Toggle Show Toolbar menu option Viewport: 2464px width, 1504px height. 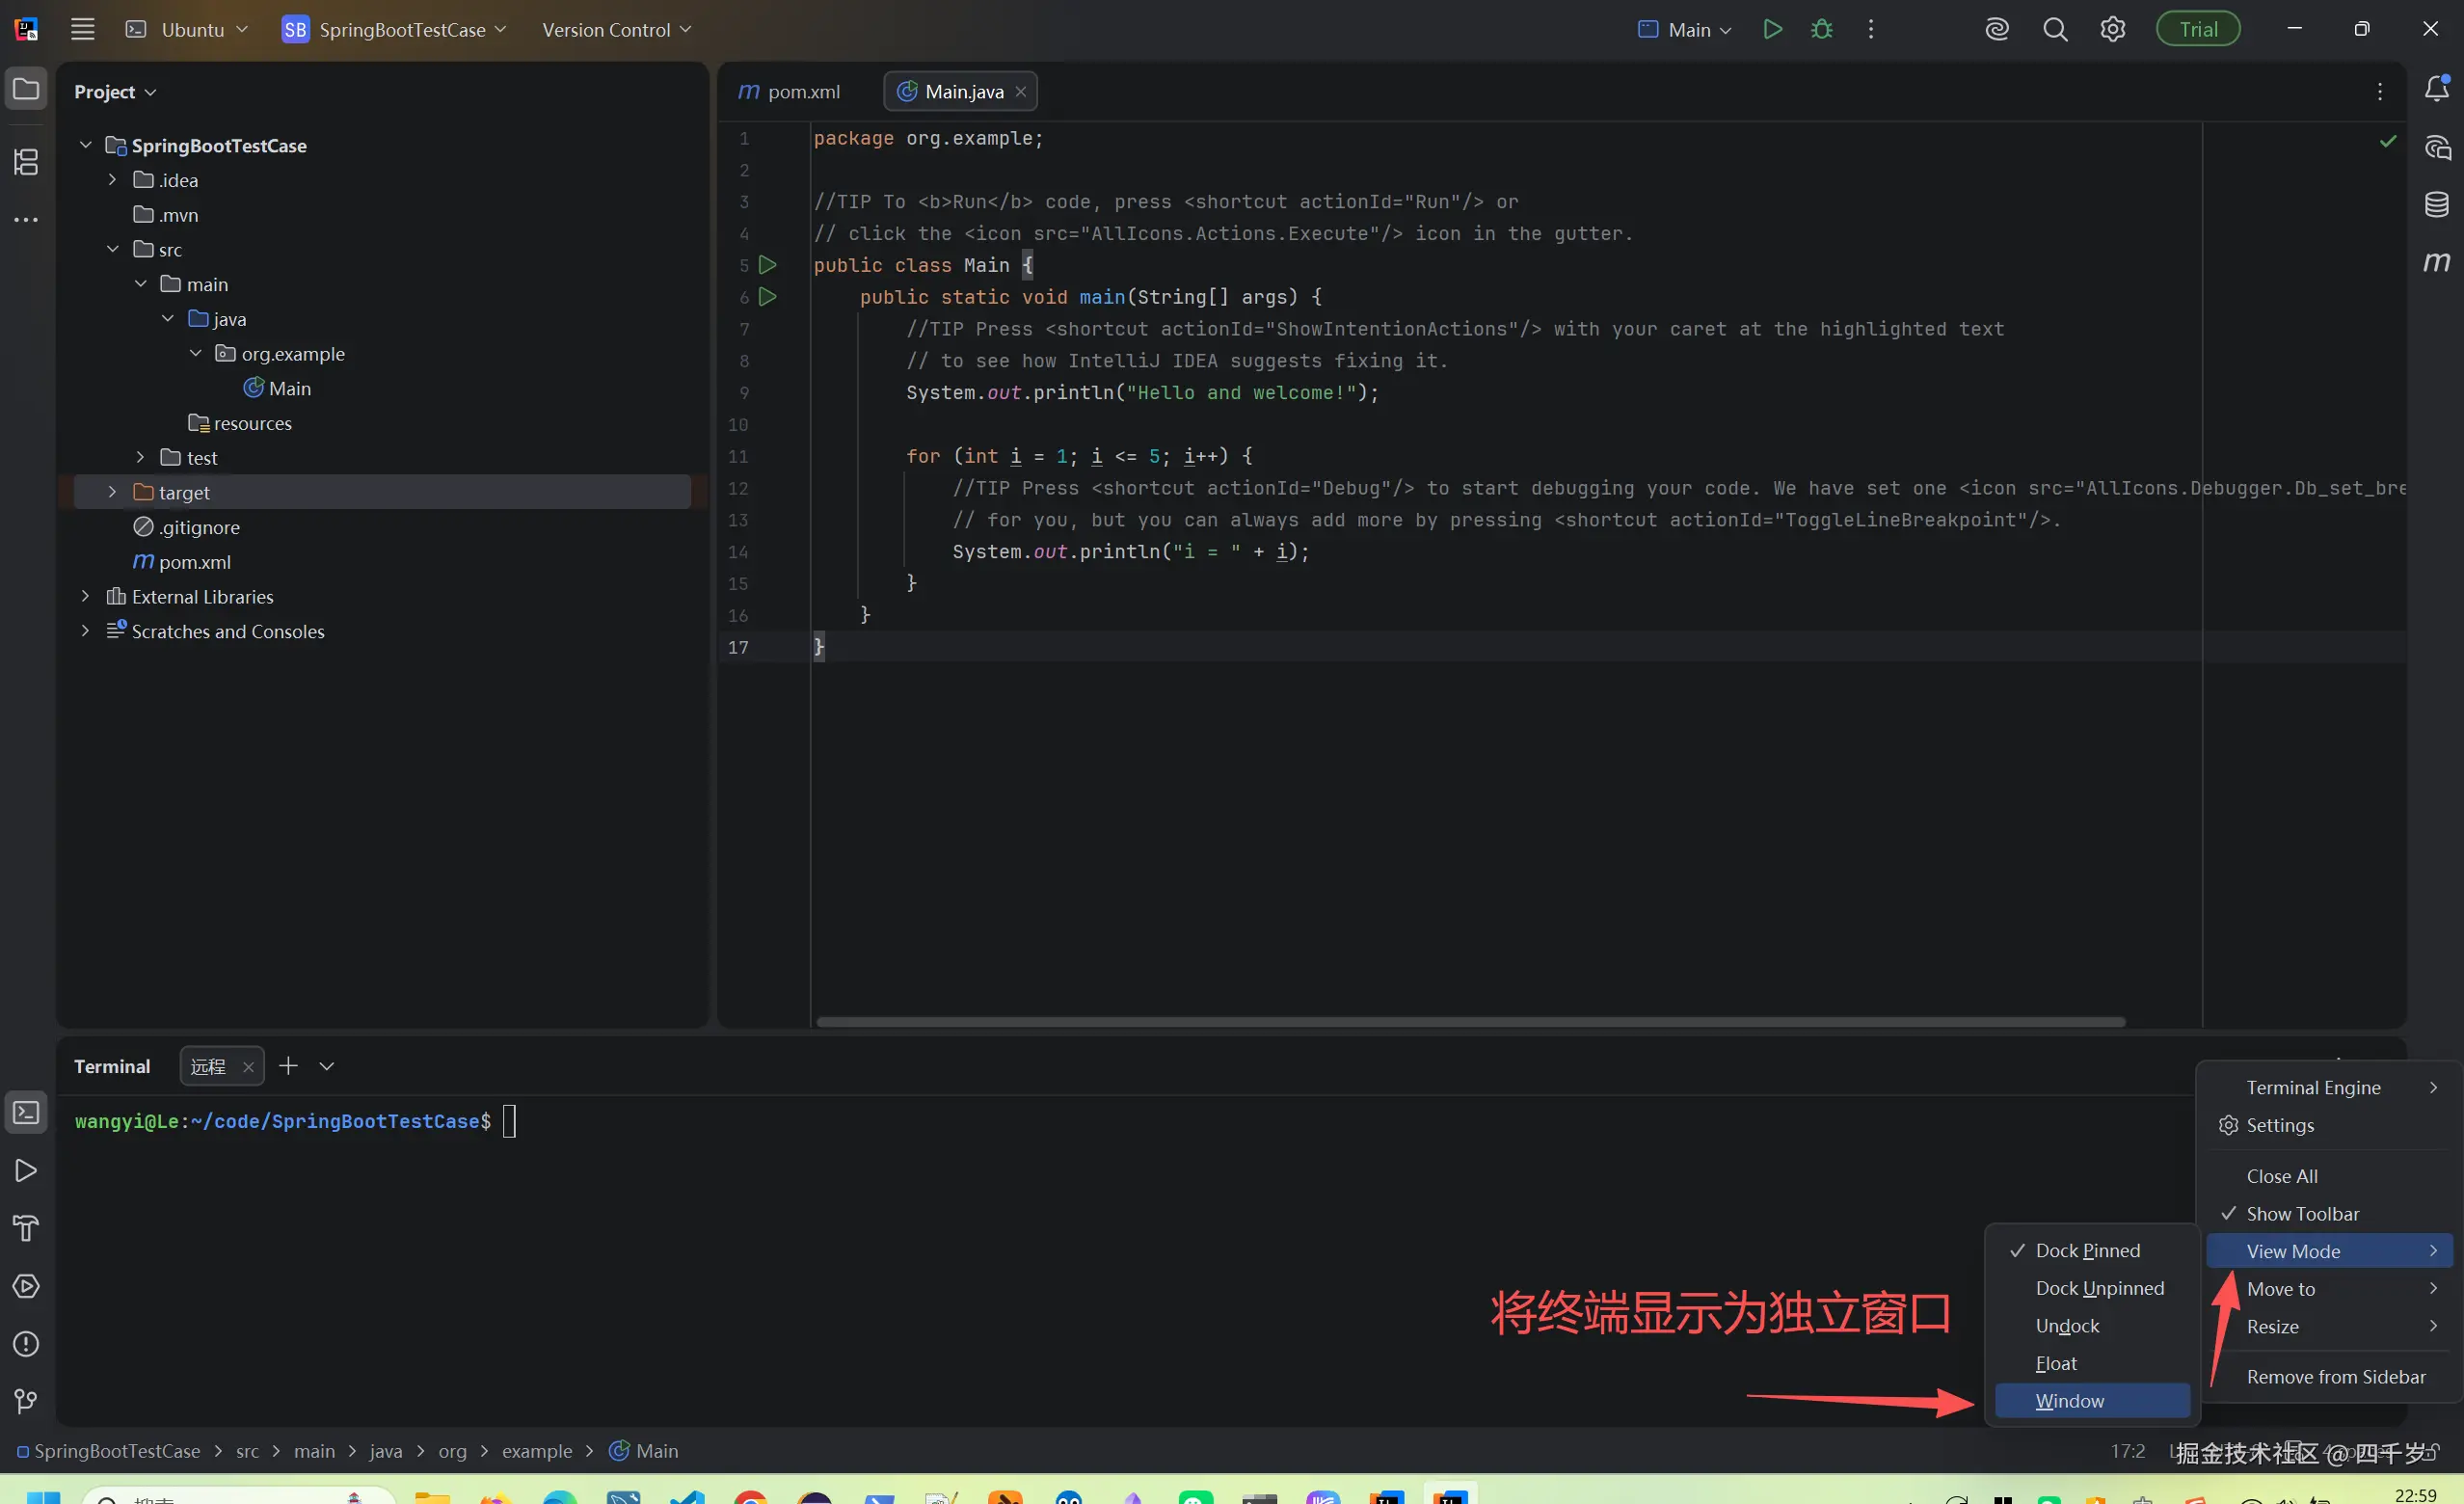tap(2302, 1214)
